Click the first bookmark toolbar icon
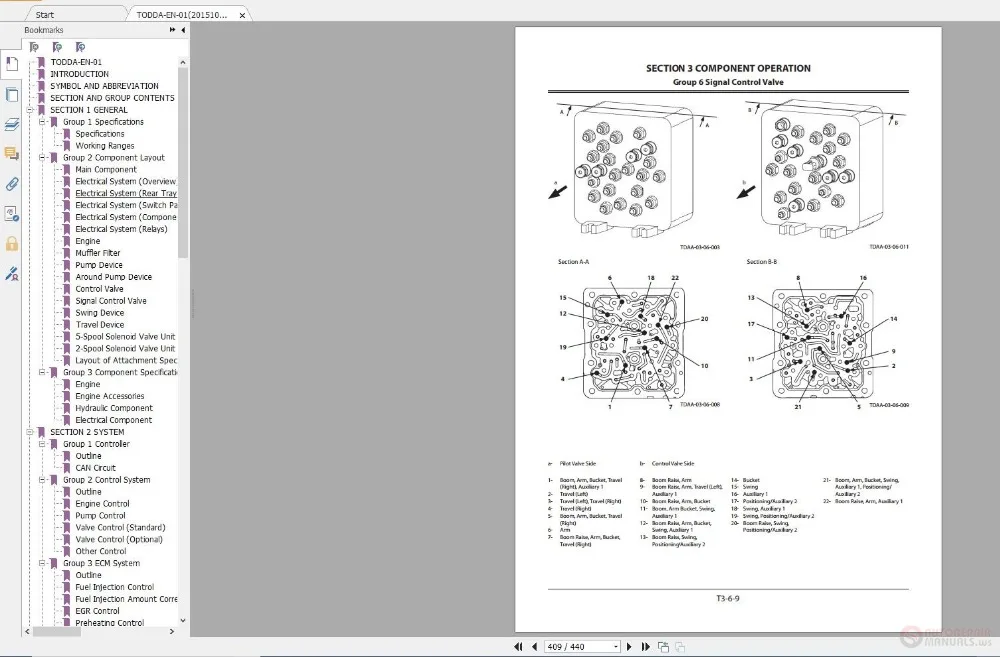Viewport: 1000px width, 657px height. click(x=34, y=47)
